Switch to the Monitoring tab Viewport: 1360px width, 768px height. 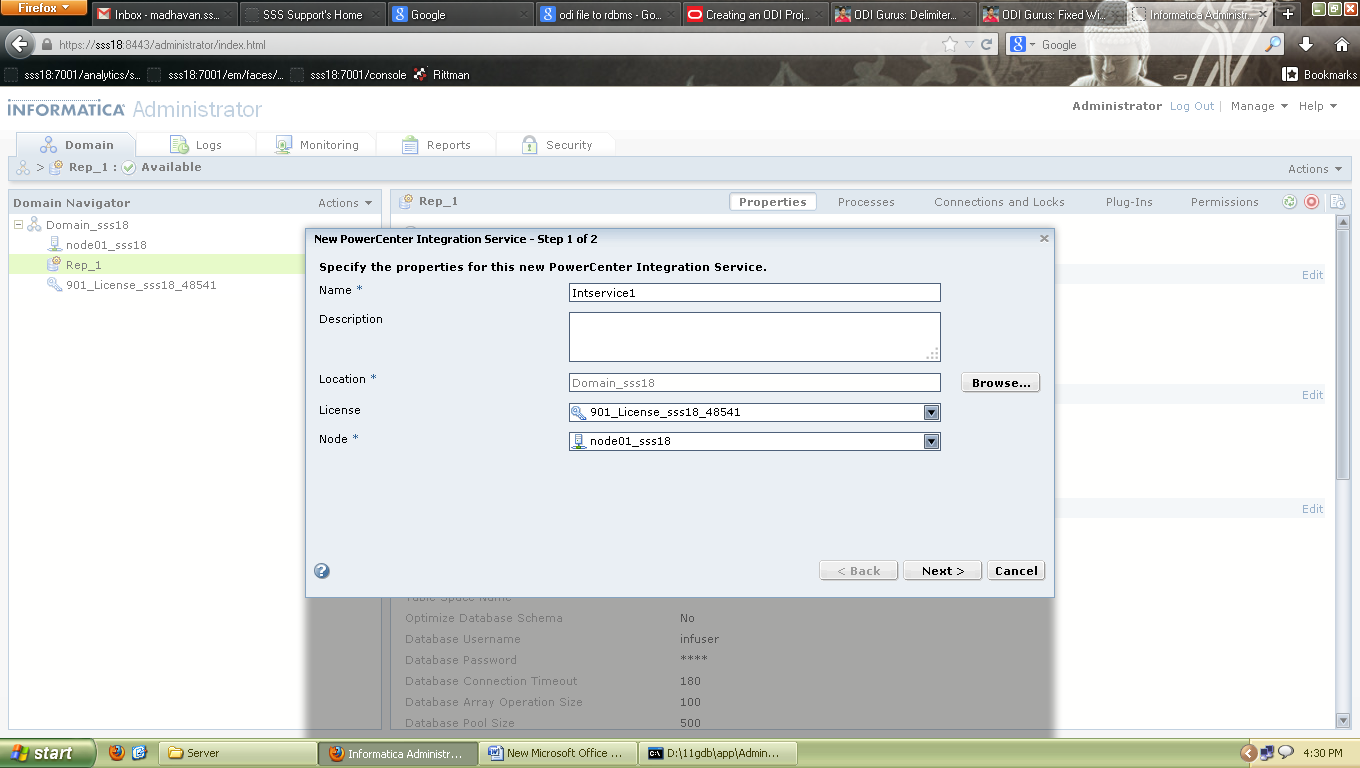coord(316,145)
